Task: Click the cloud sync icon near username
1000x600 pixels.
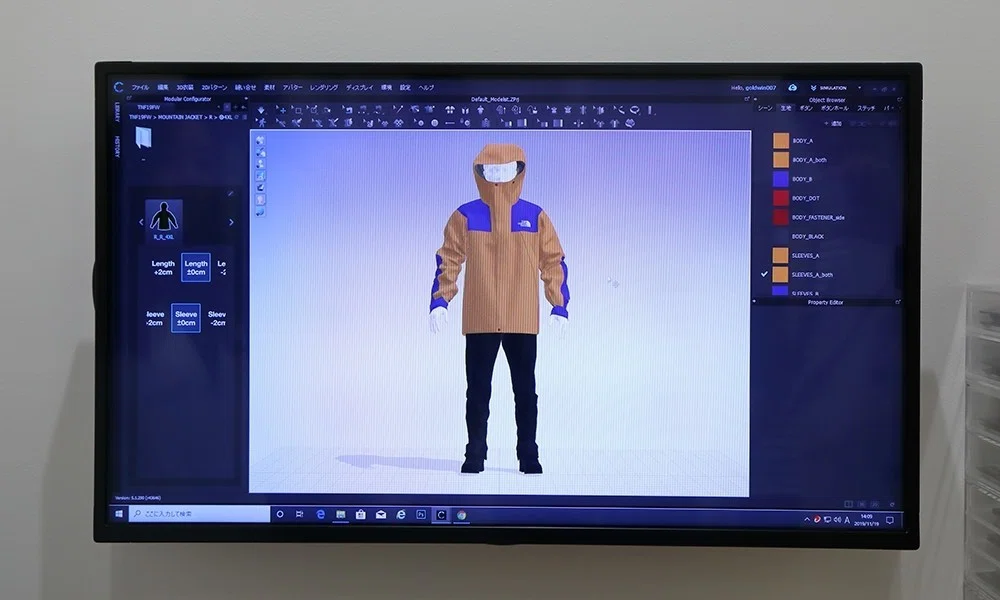Action: [793, 87]
